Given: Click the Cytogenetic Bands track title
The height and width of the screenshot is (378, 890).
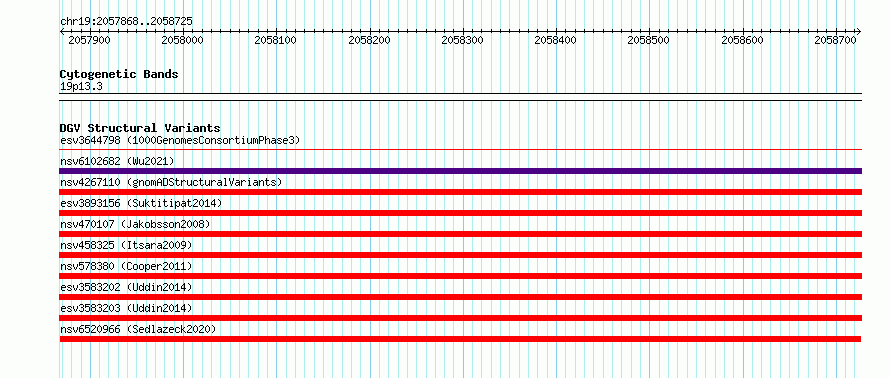Looking at the screenshot, I should (119, 74).
